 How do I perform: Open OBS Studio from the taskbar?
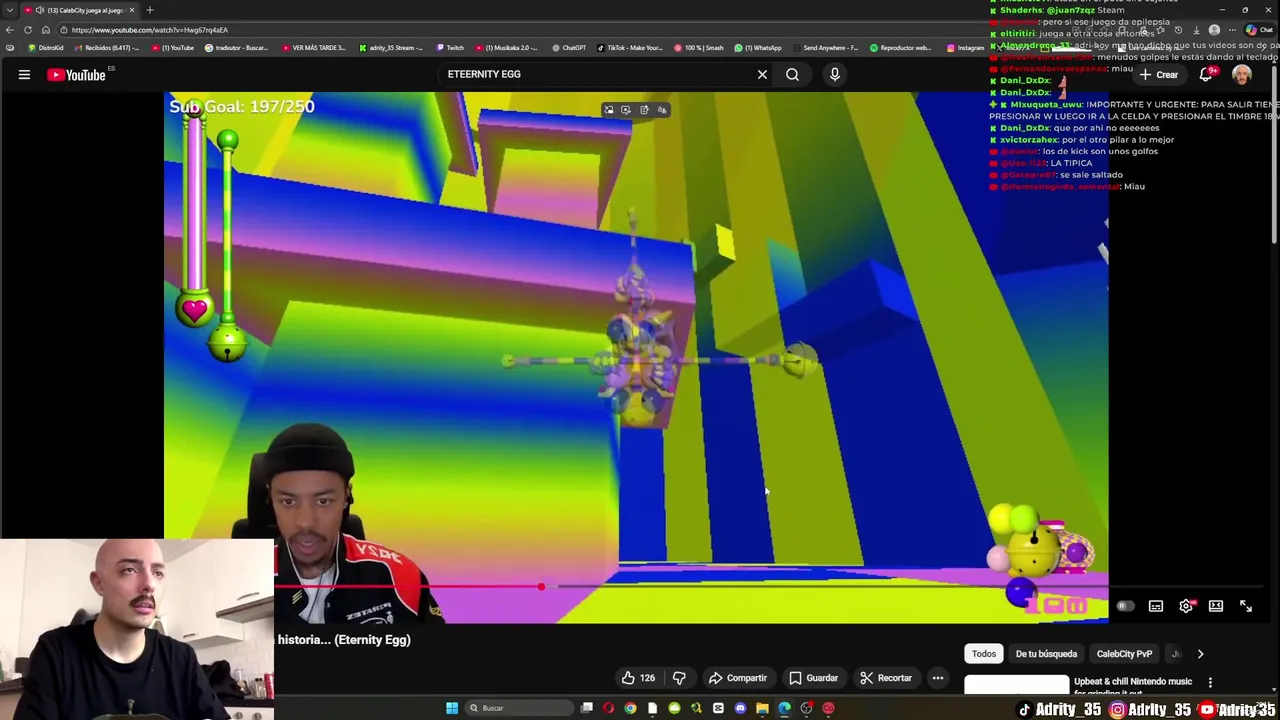pyautogui.click(x=806, y=708)
